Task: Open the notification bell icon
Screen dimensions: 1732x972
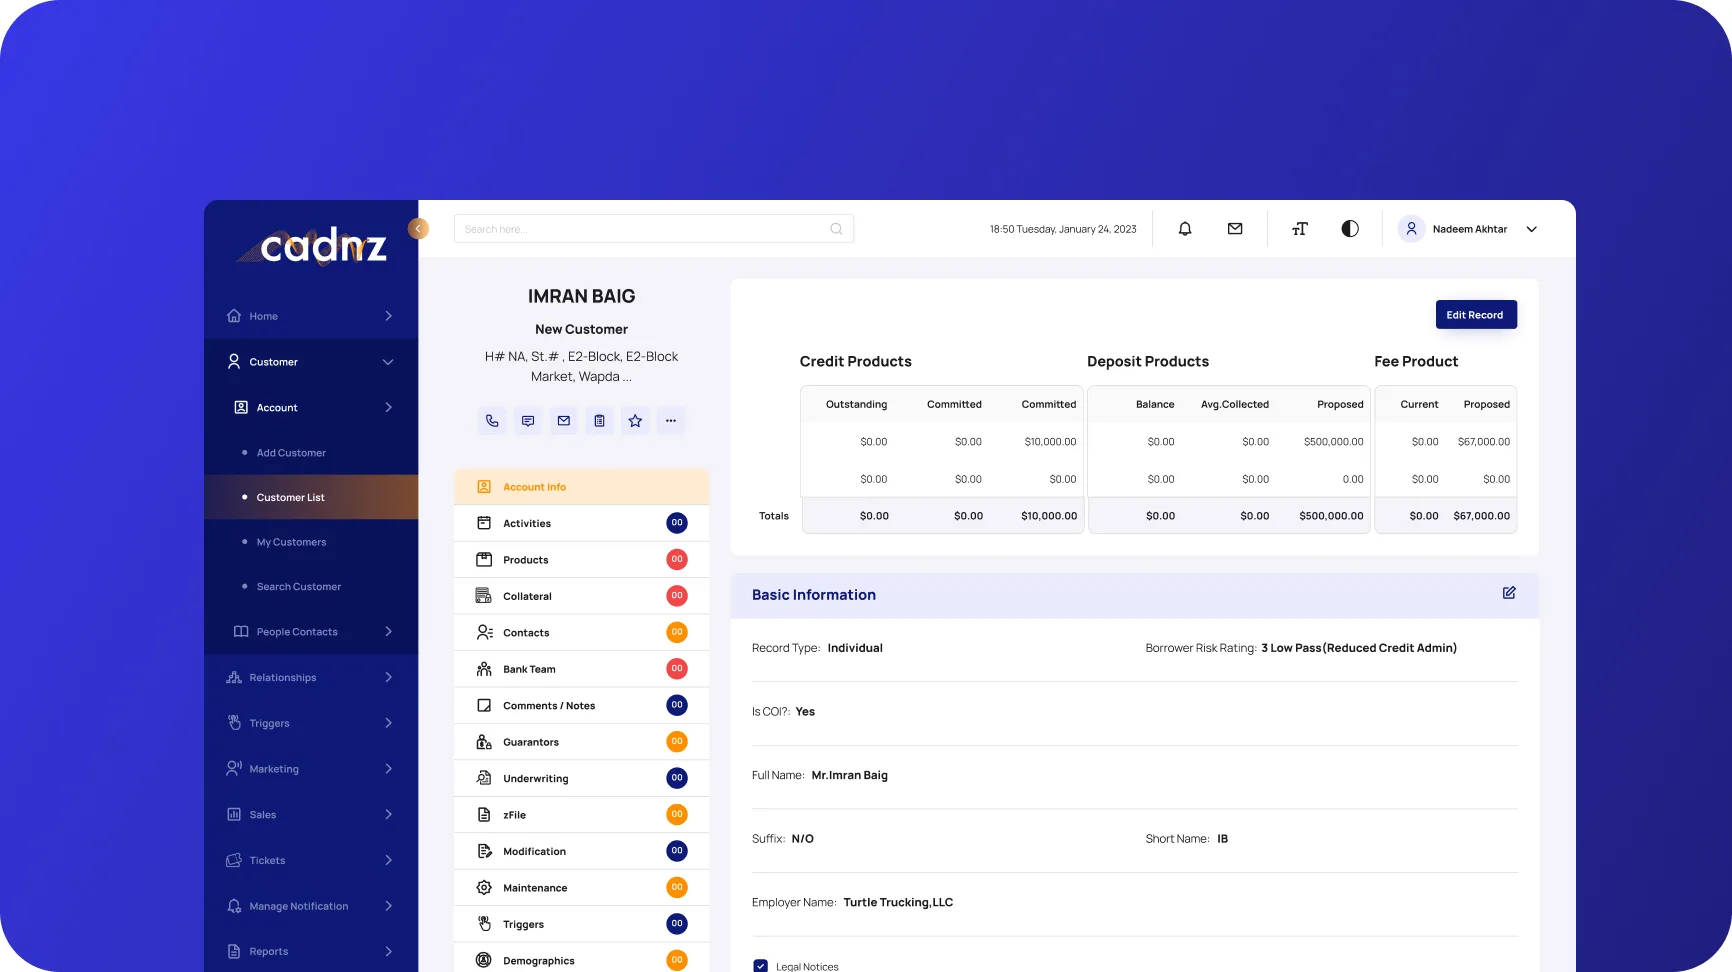Action: pyautogui.click(x=1185, y=229)
